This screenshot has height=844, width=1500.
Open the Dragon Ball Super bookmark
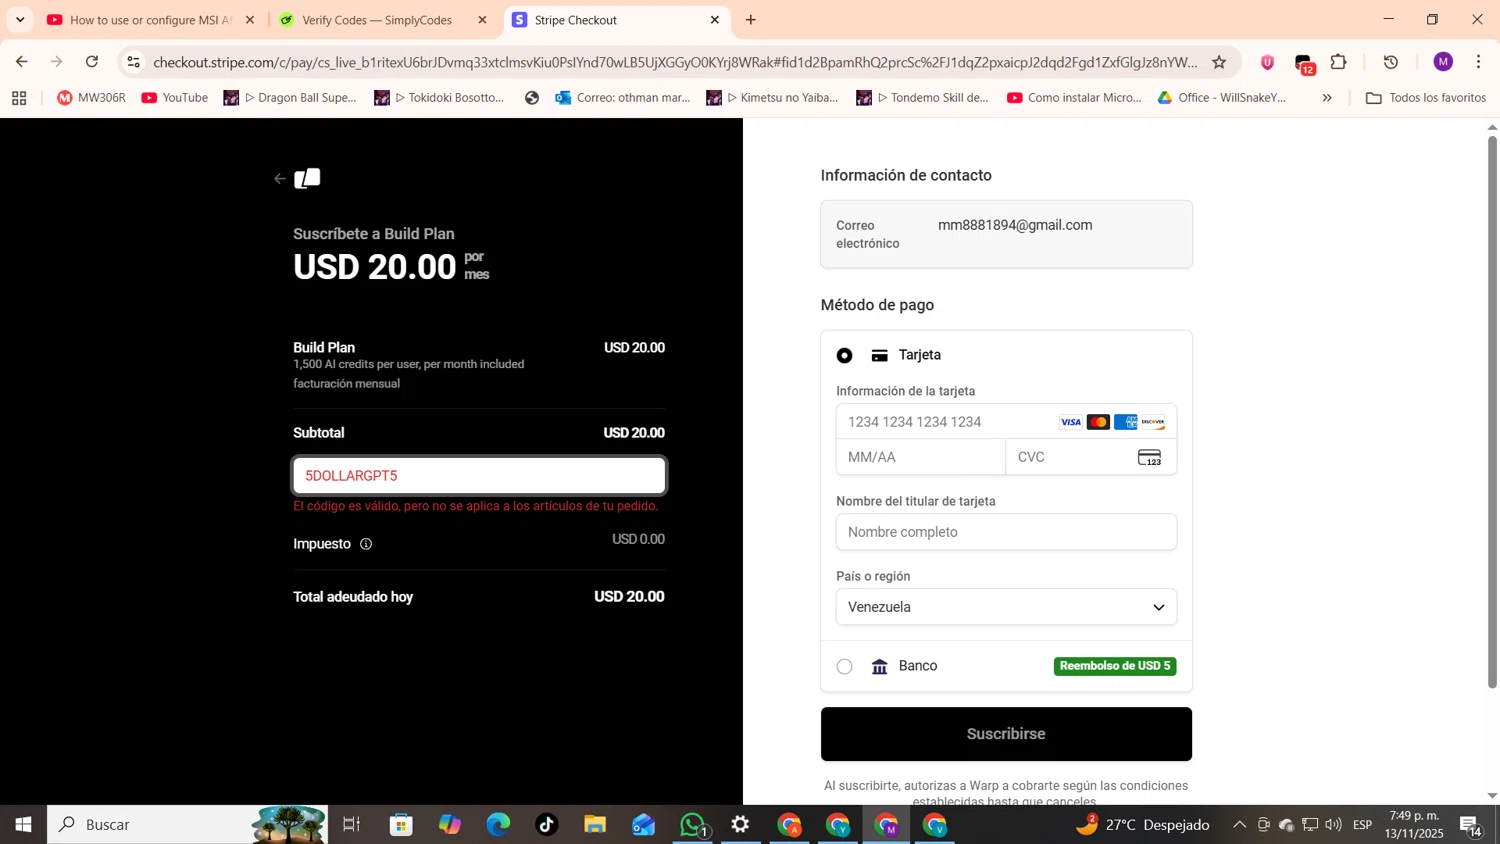coord(290,98)
